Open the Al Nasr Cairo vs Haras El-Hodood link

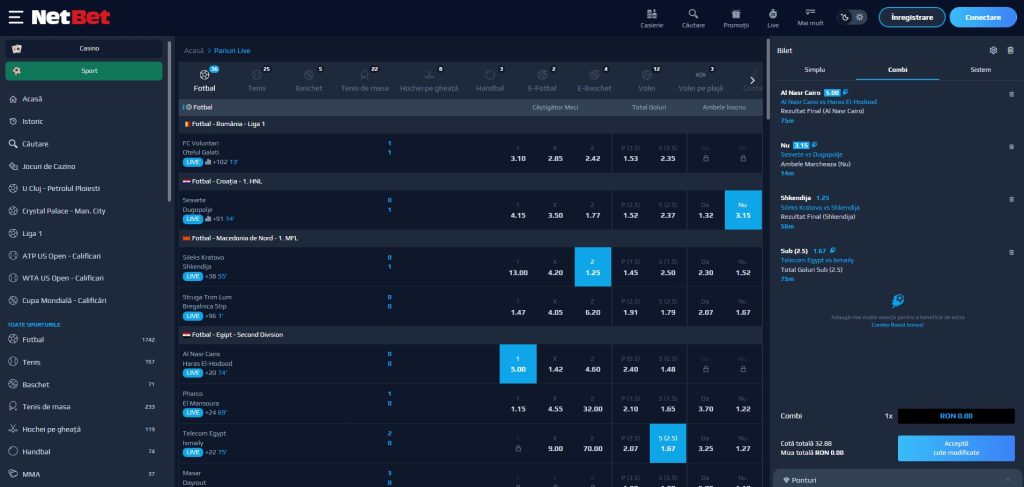pyautogui.click(x=828, y=102)
